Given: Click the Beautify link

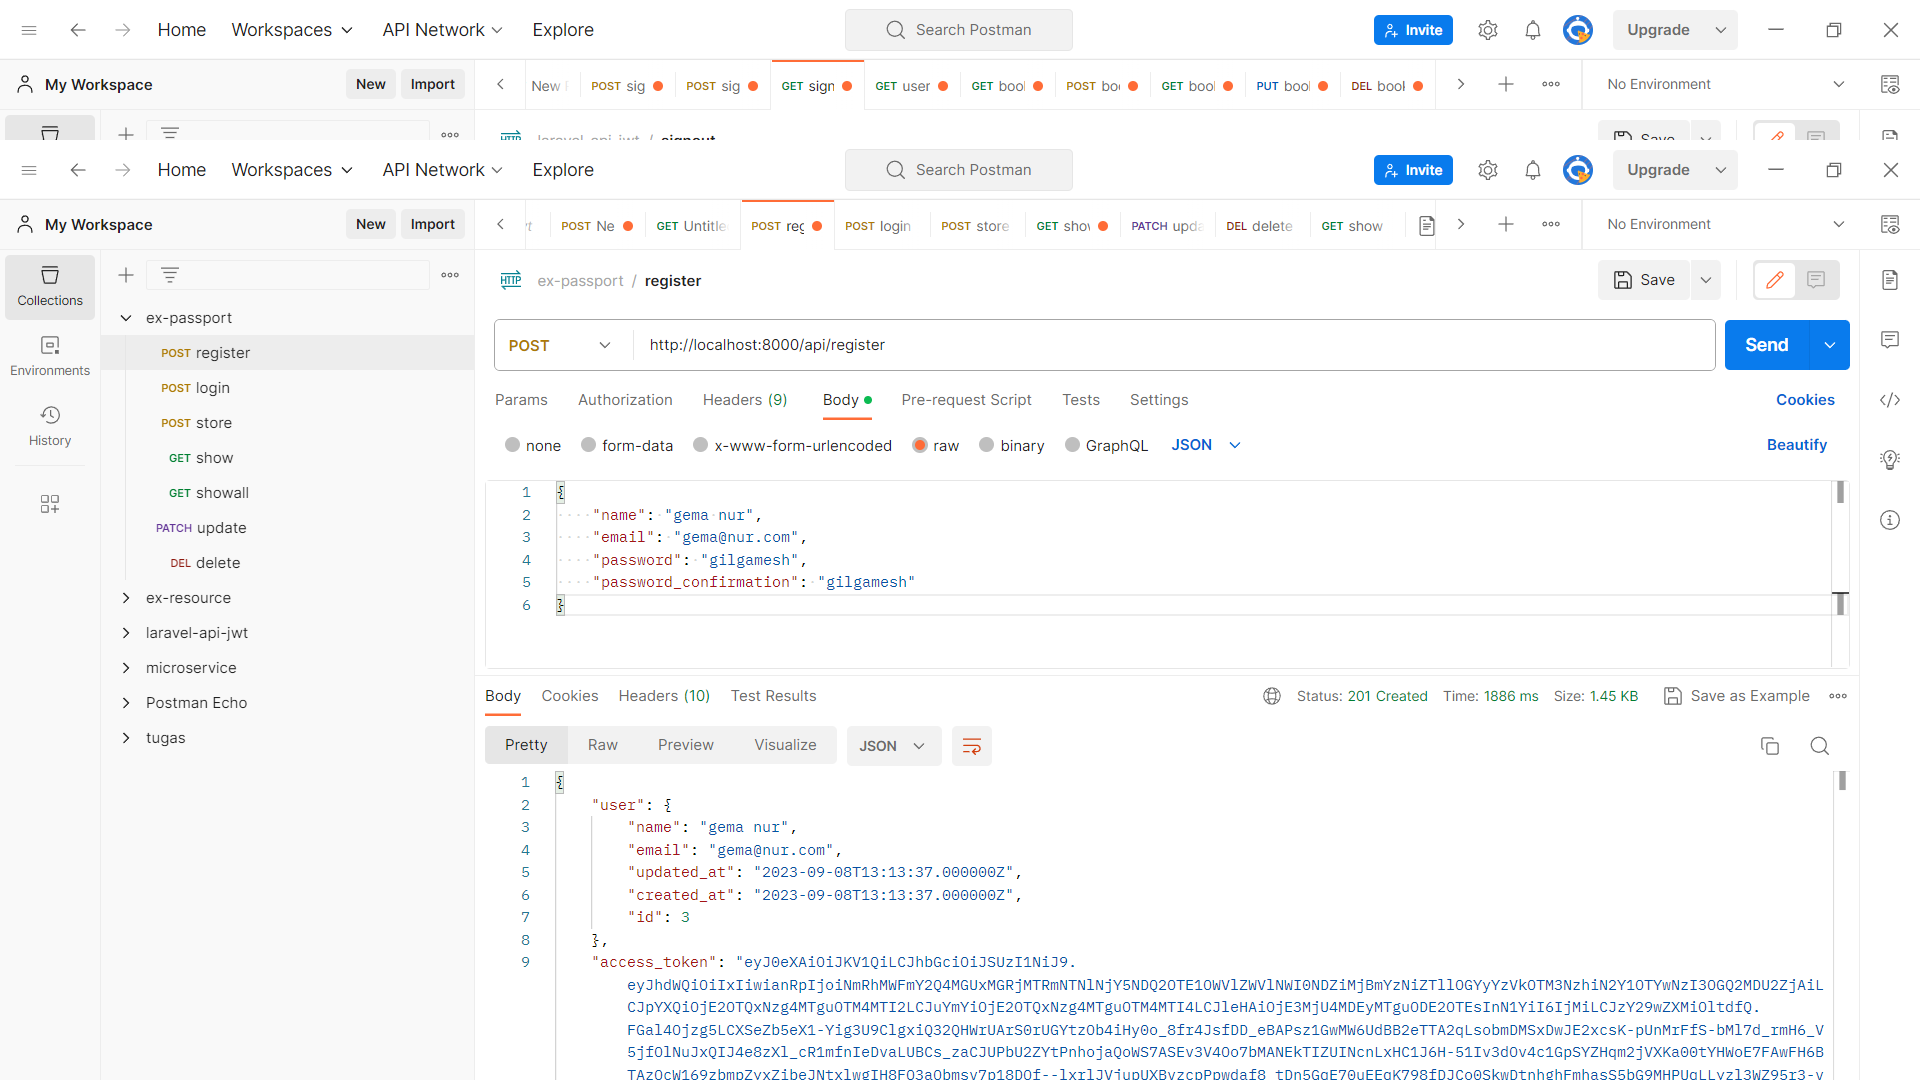Looking at the screenshot, I should coord(1796,445).
